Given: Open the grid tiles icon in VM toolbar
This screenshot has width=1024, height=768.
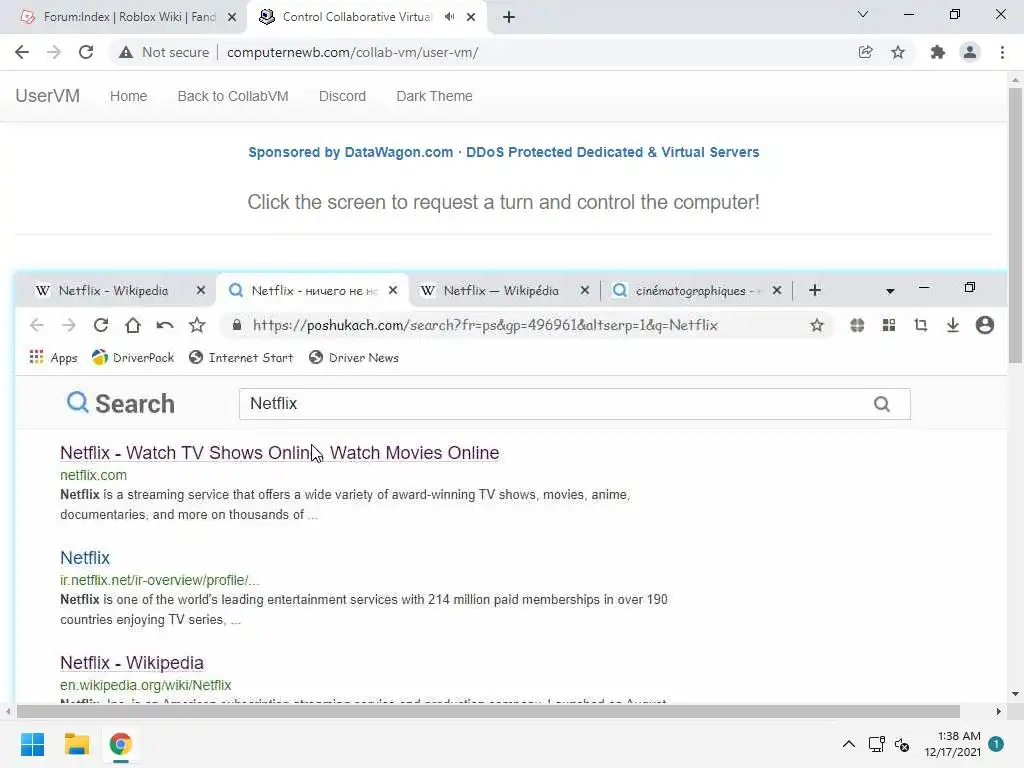Looking at the screenshot, I should point(889,325).
